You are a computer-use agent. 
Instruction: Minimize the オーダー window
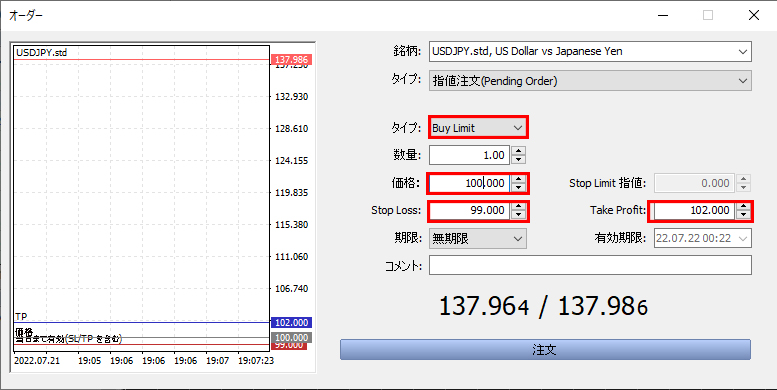click(663, 15)
